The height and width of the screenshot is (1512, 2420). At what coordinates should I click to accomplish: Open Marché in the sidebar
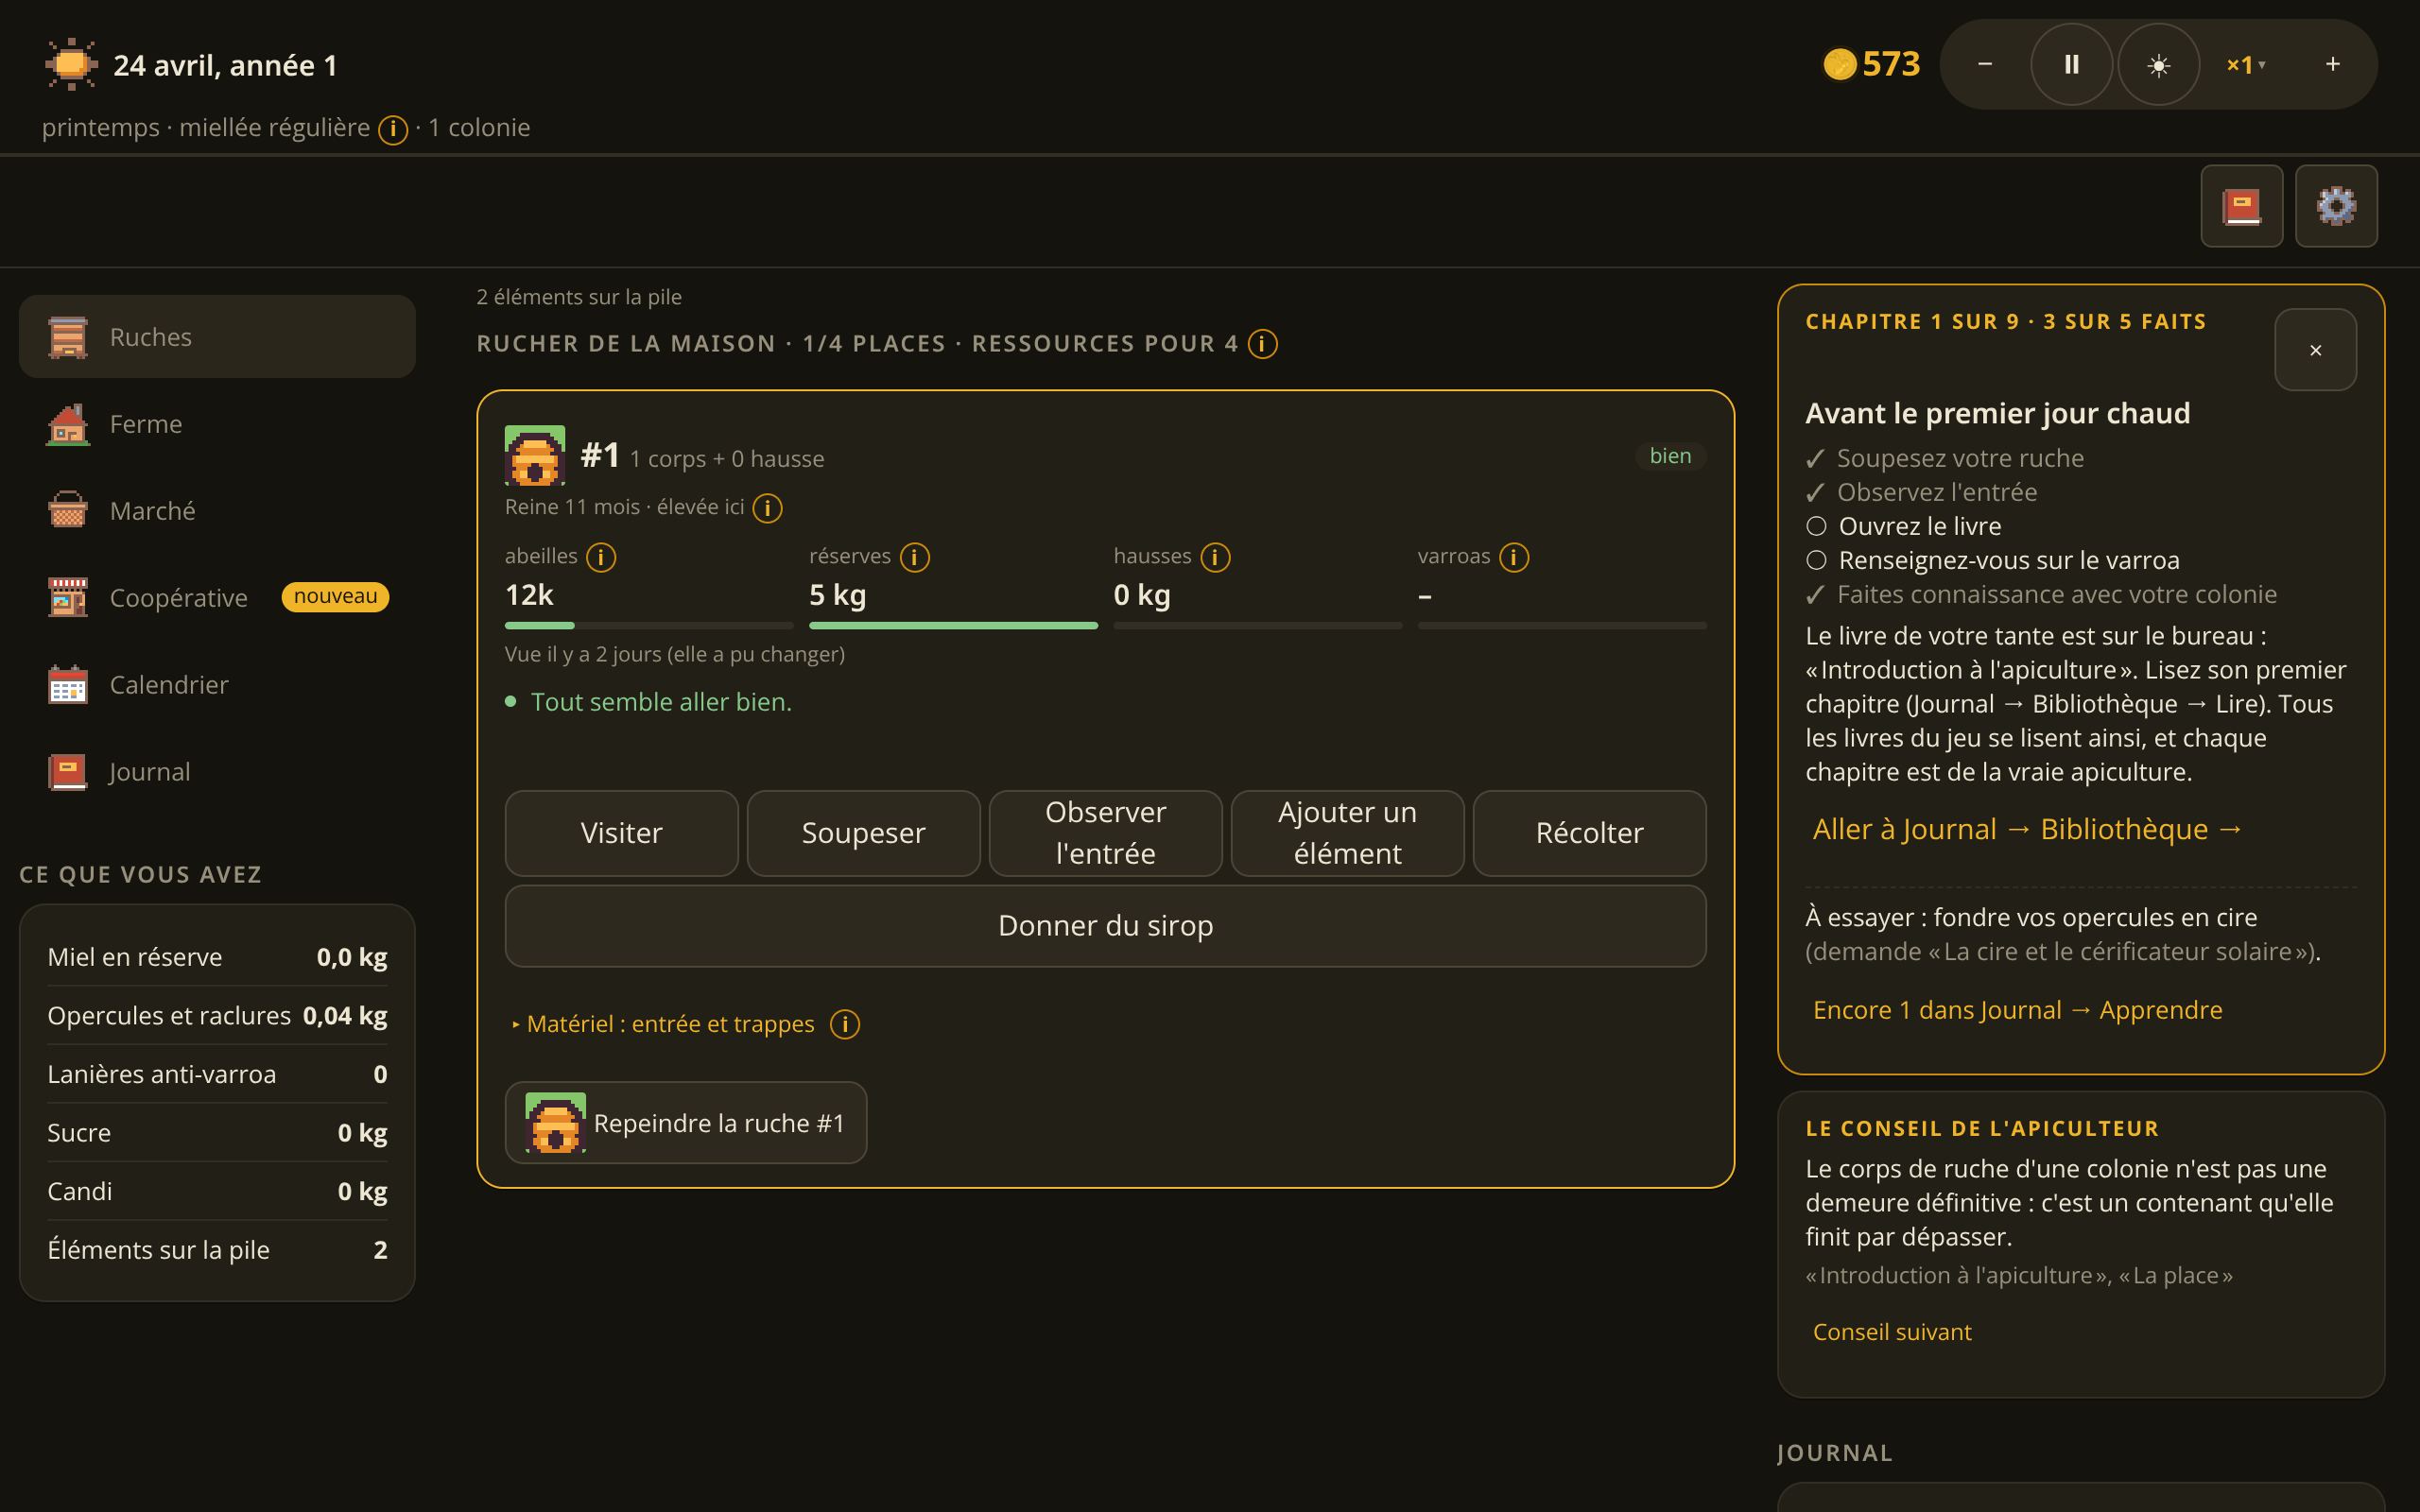[217, 511]
